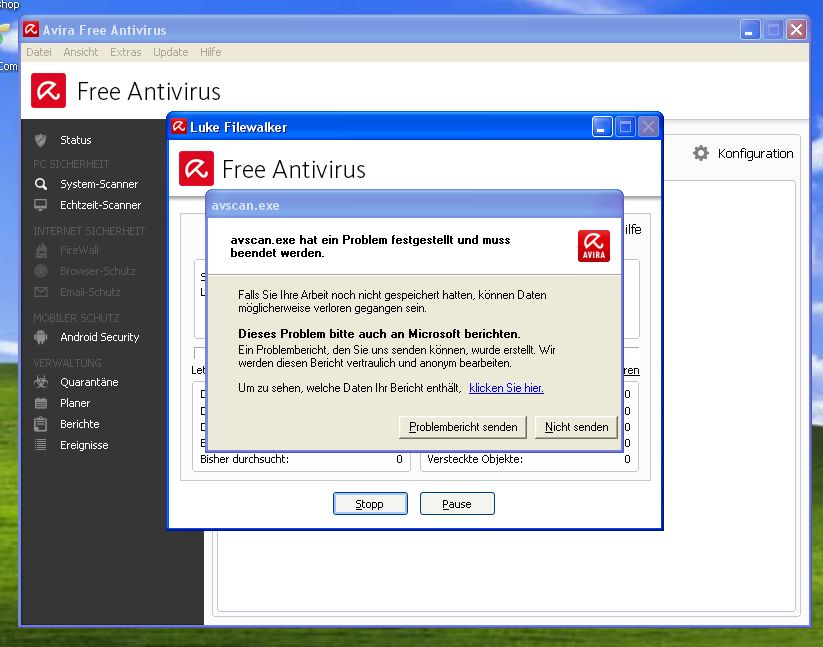This screenshot has width=823, height=647.
Task: Select FireWall in the sidebar
Action: click(x=79, y=250)
